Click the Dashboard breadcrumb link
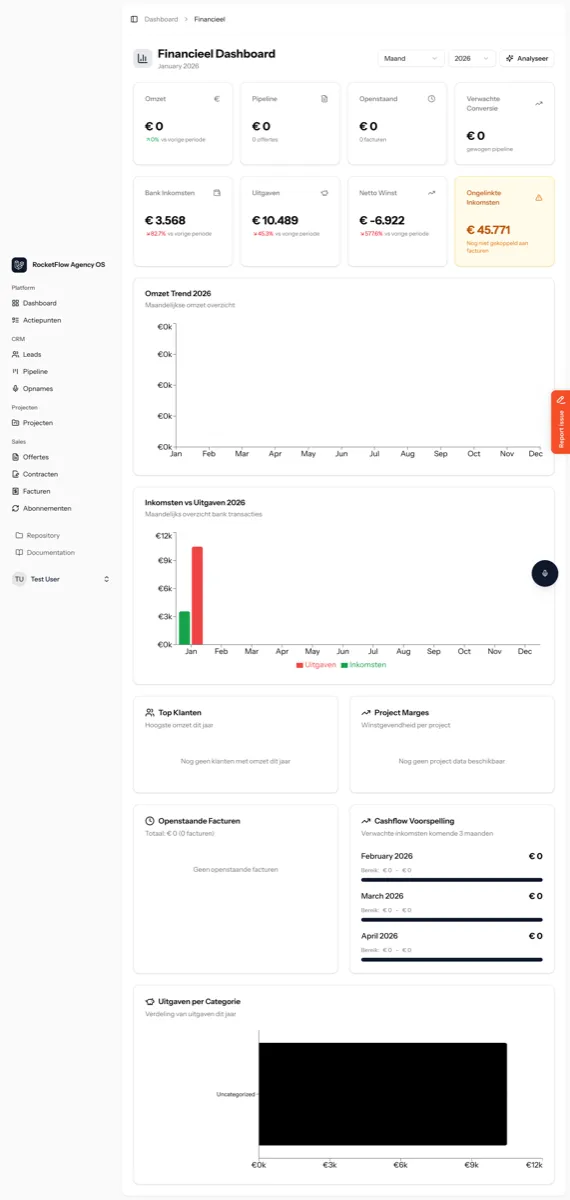This screenshot has width=570, height=1200. (x=161, y=19)
